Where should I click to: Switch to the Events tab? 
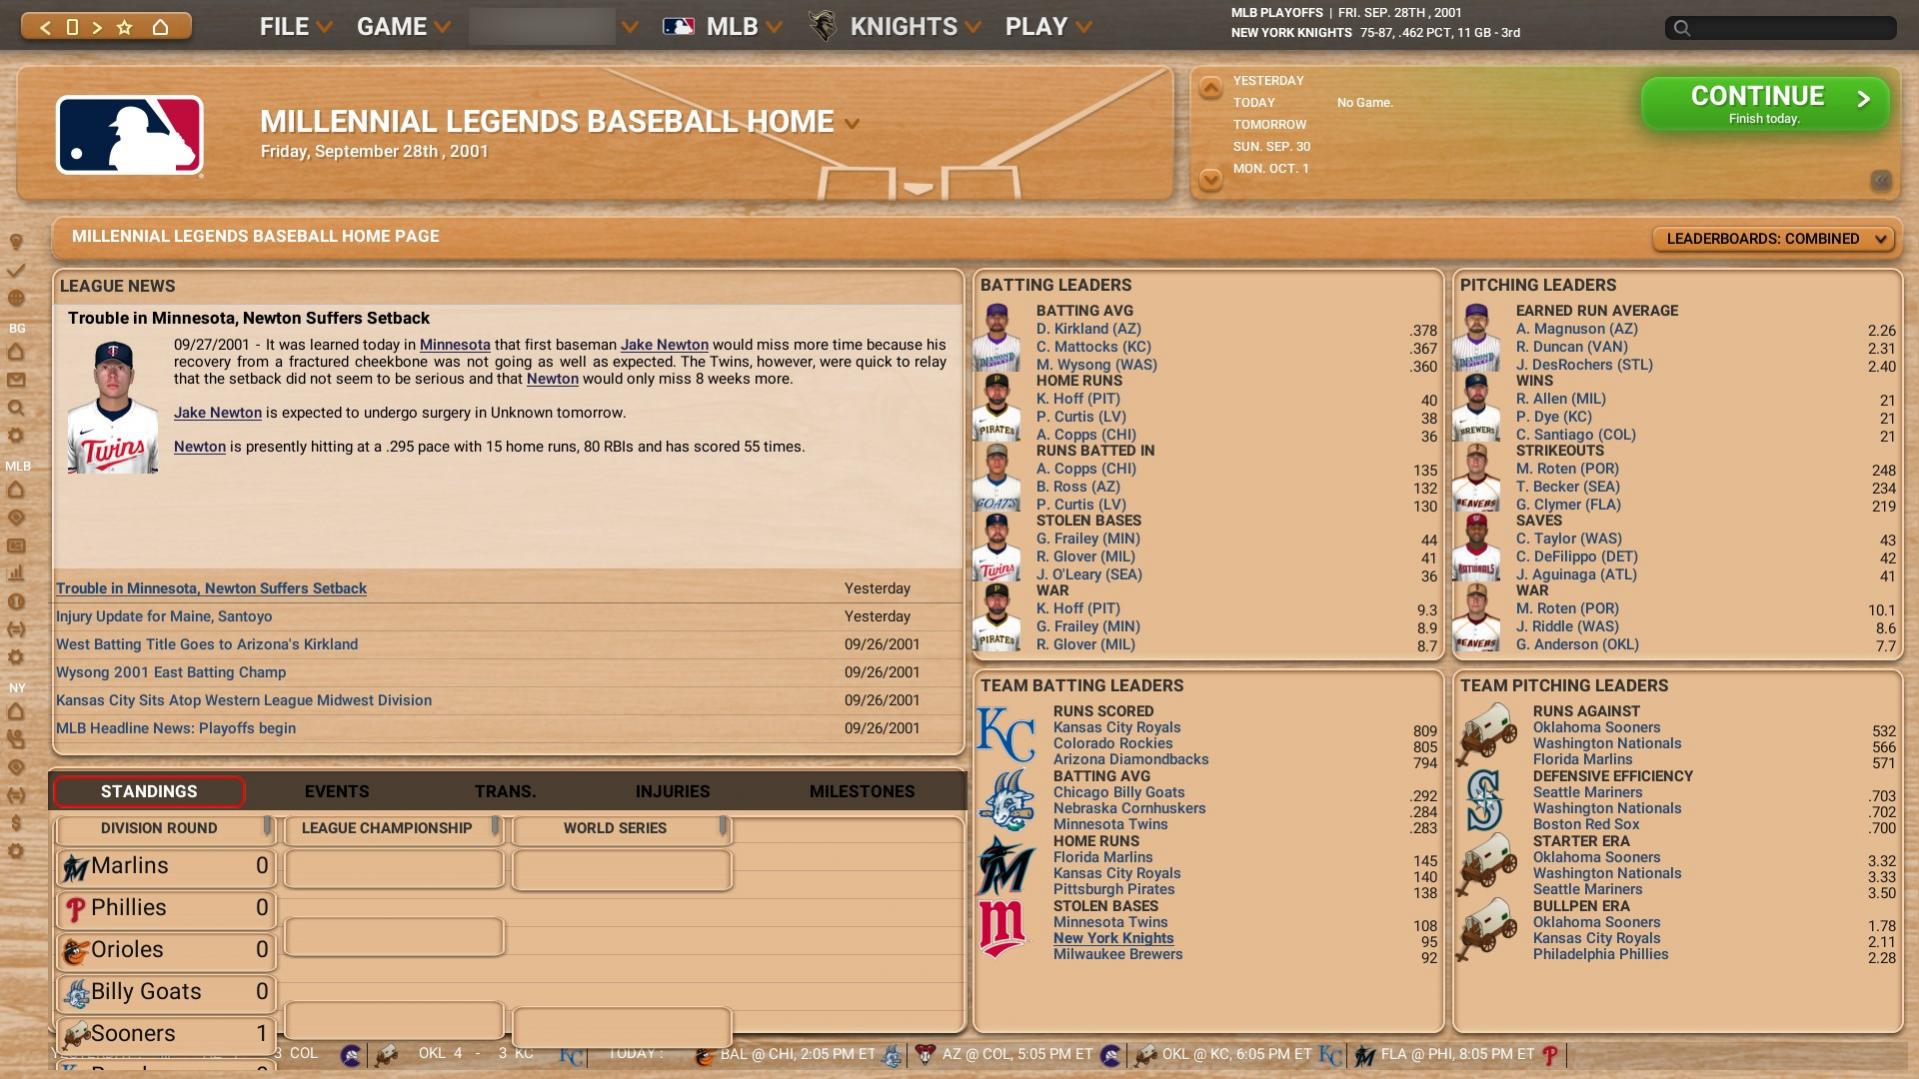click(x=337, y=792)
